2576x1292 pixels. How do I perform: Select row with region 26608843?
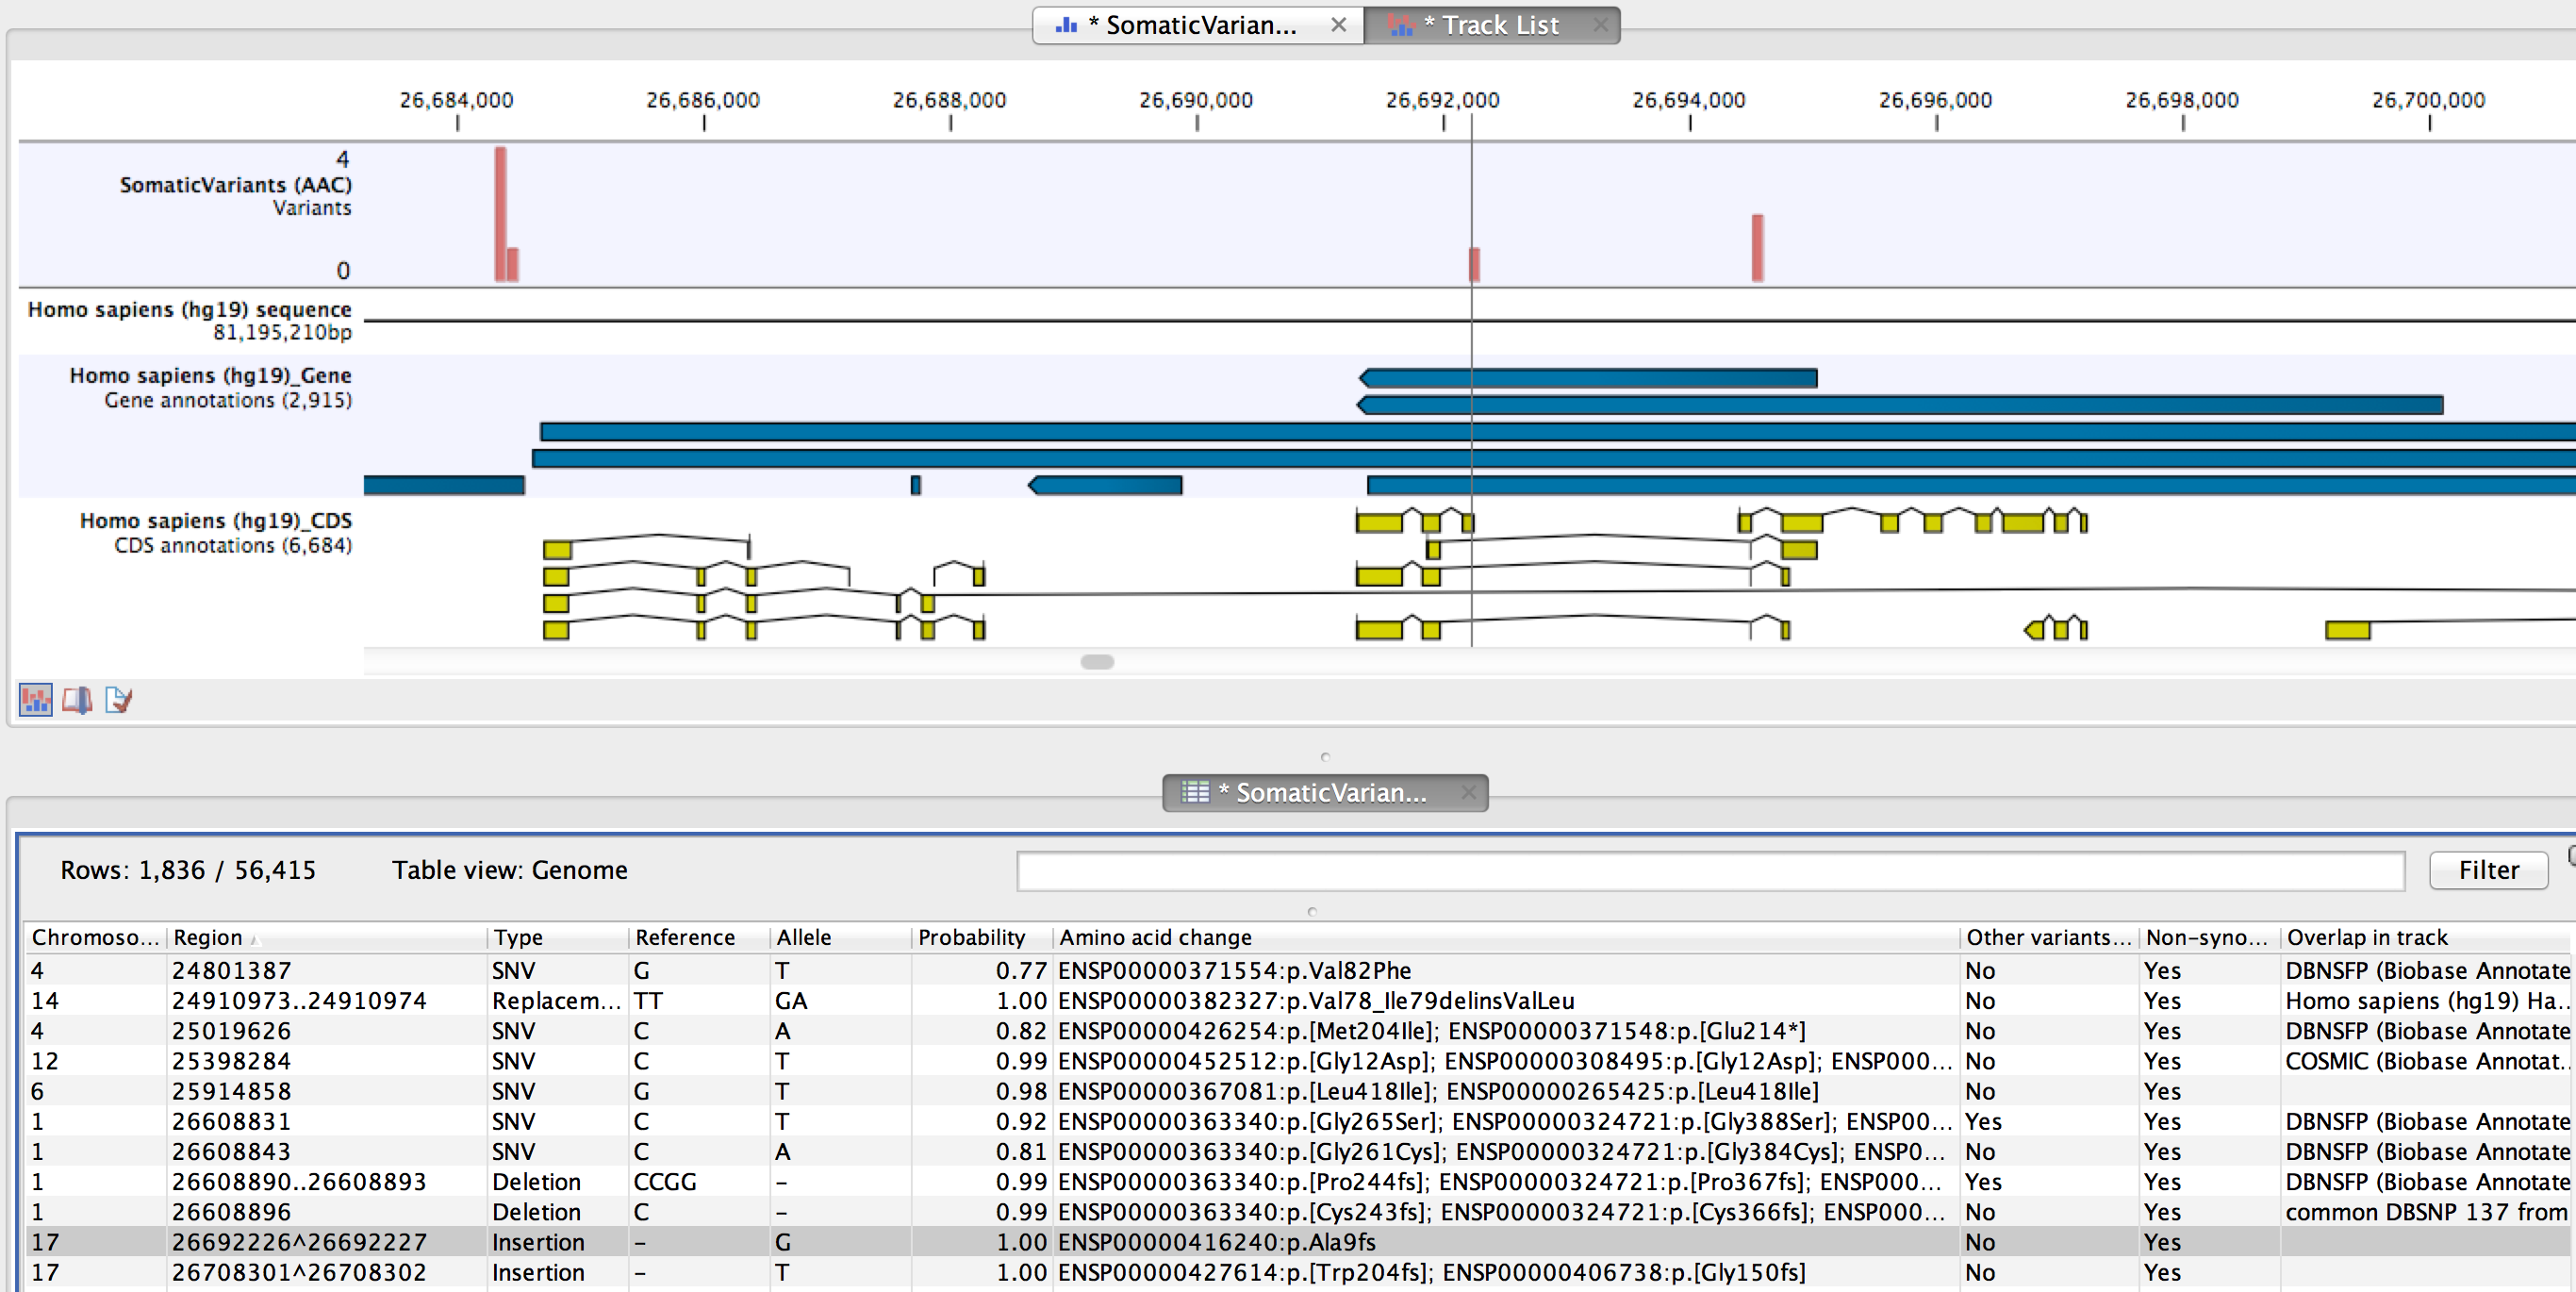click(1297, 1151)
